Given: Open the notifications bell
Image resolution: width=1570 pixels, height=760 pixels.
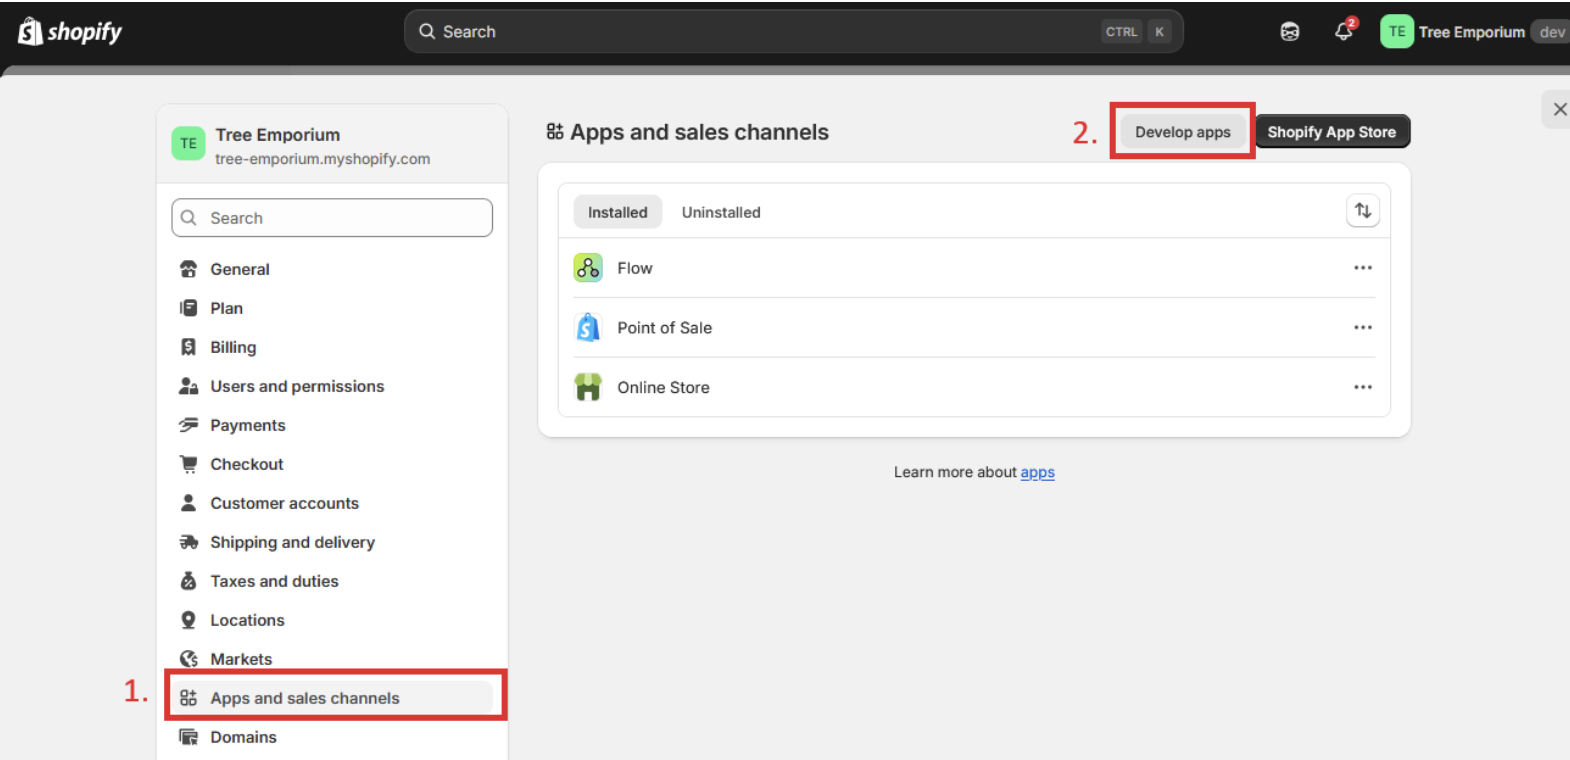Looking at the screenshot, I should (1344, 31).
